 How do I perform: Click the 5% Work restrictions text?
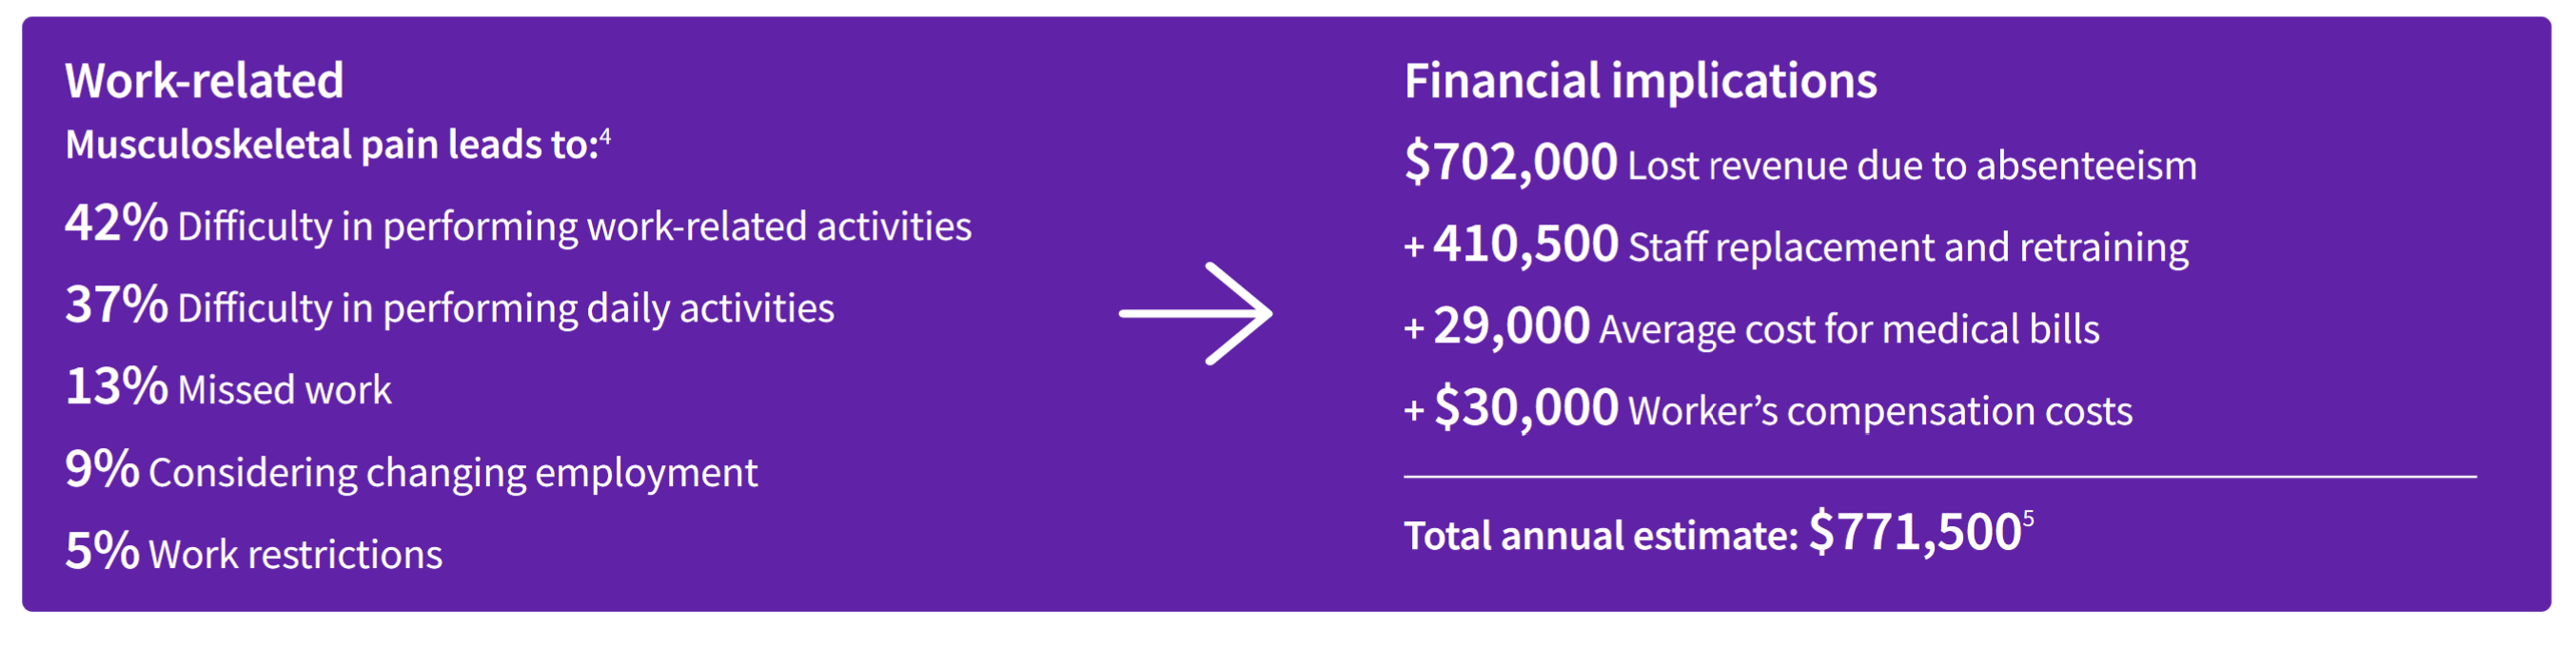click(253, 552)
